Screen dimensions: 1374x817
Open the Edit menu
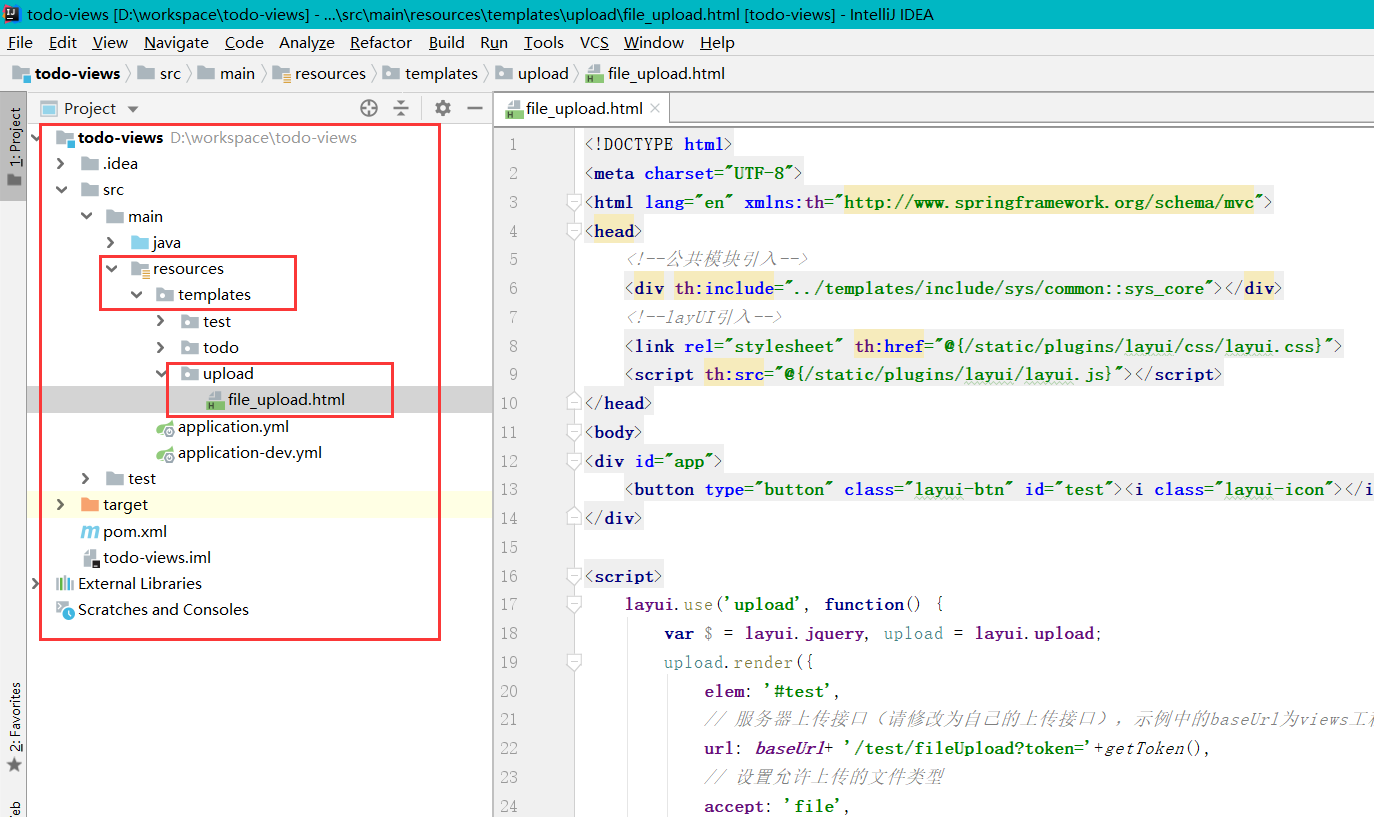coord(63,42)
